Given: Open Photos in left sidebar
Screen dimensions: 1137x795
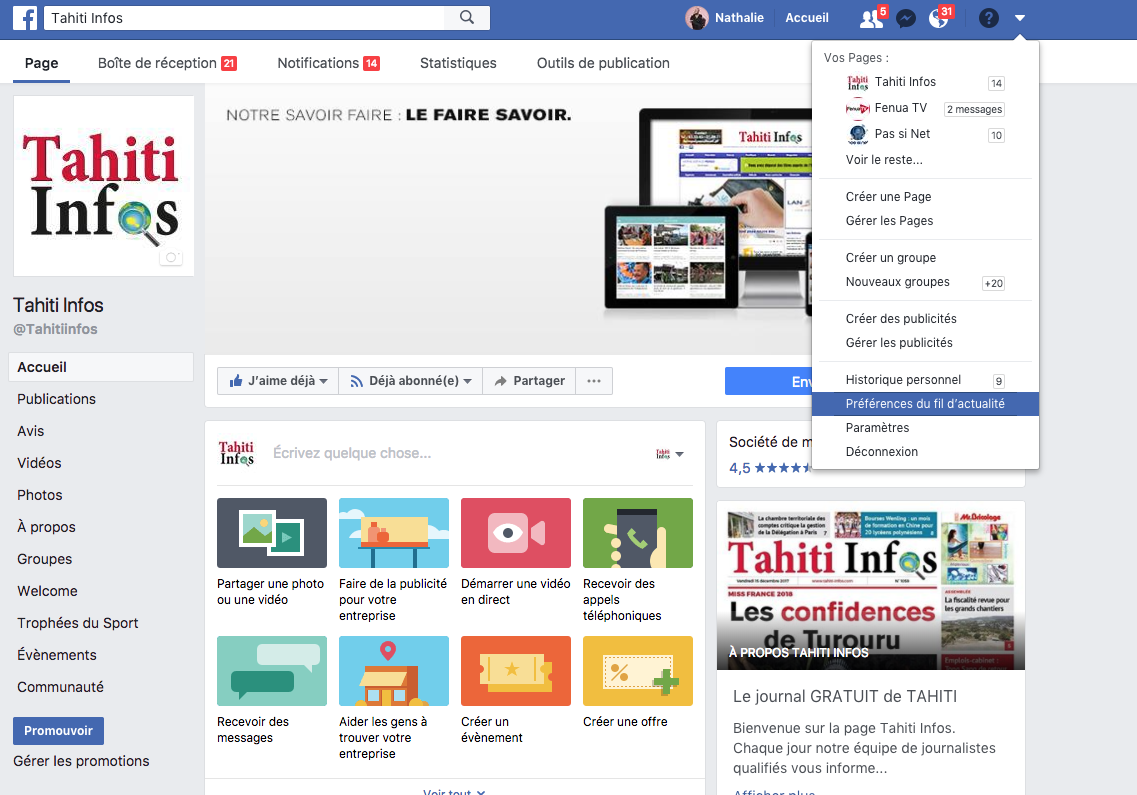Looking at the screenshot, I should (40, 495).
